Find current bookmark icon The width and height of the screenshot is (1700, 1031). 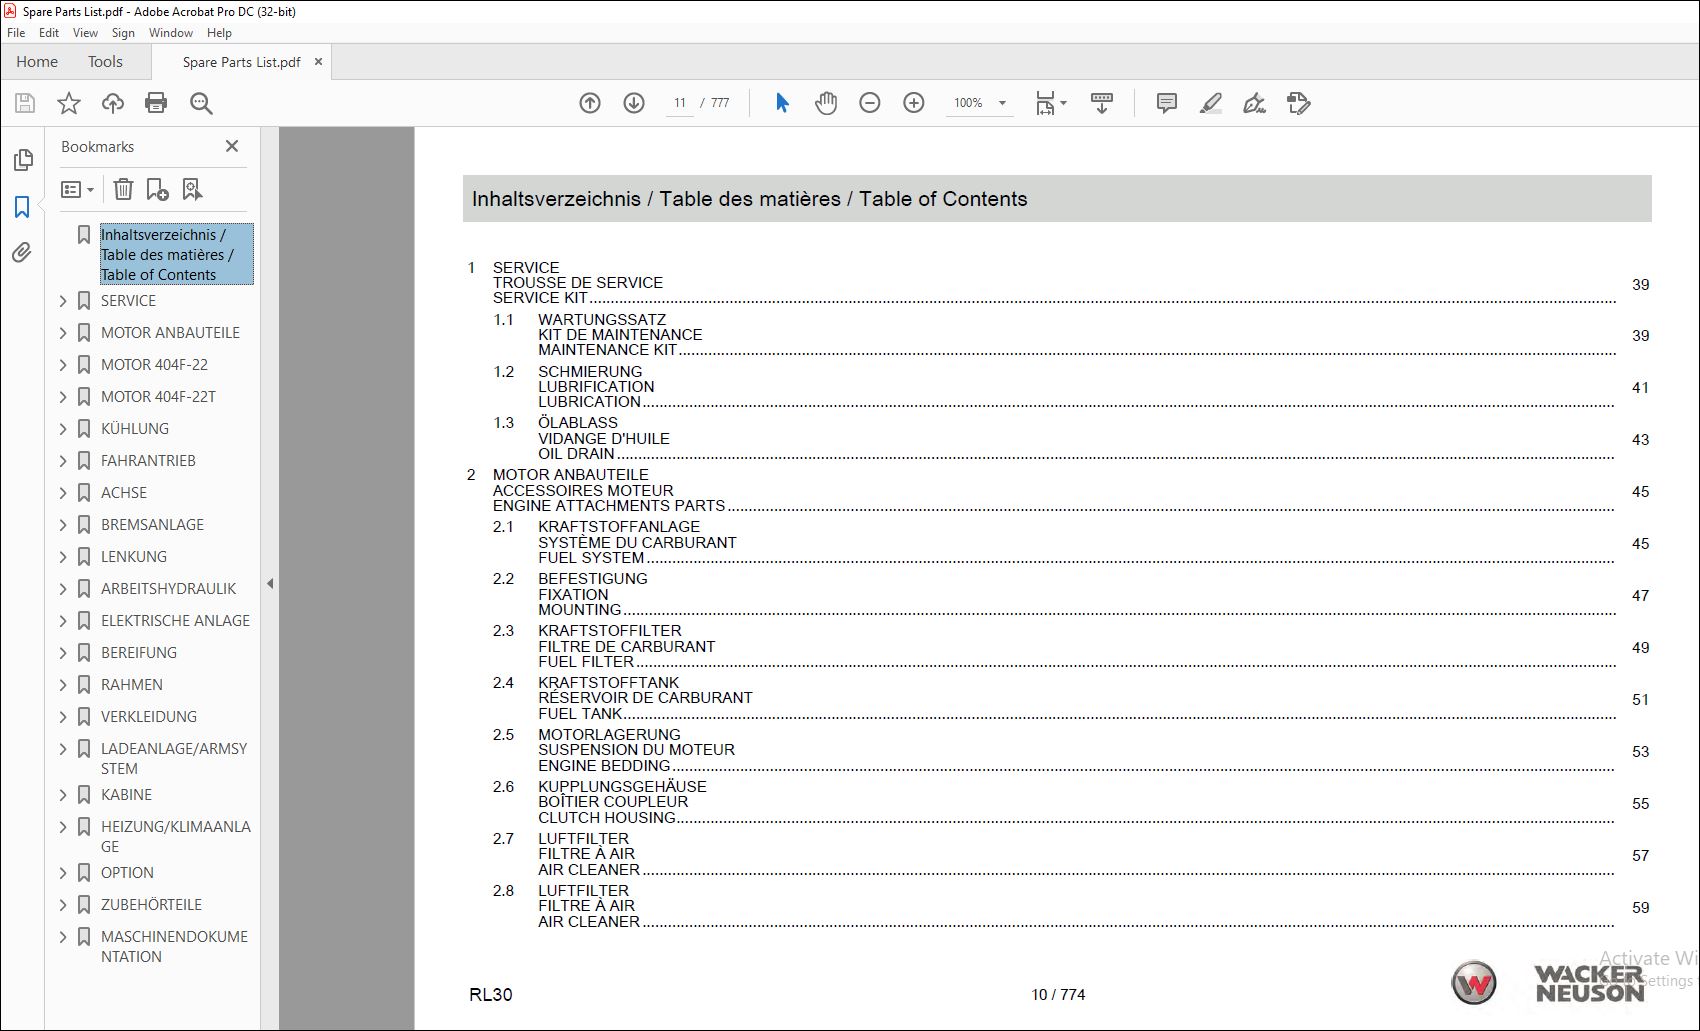pos(192,189)
